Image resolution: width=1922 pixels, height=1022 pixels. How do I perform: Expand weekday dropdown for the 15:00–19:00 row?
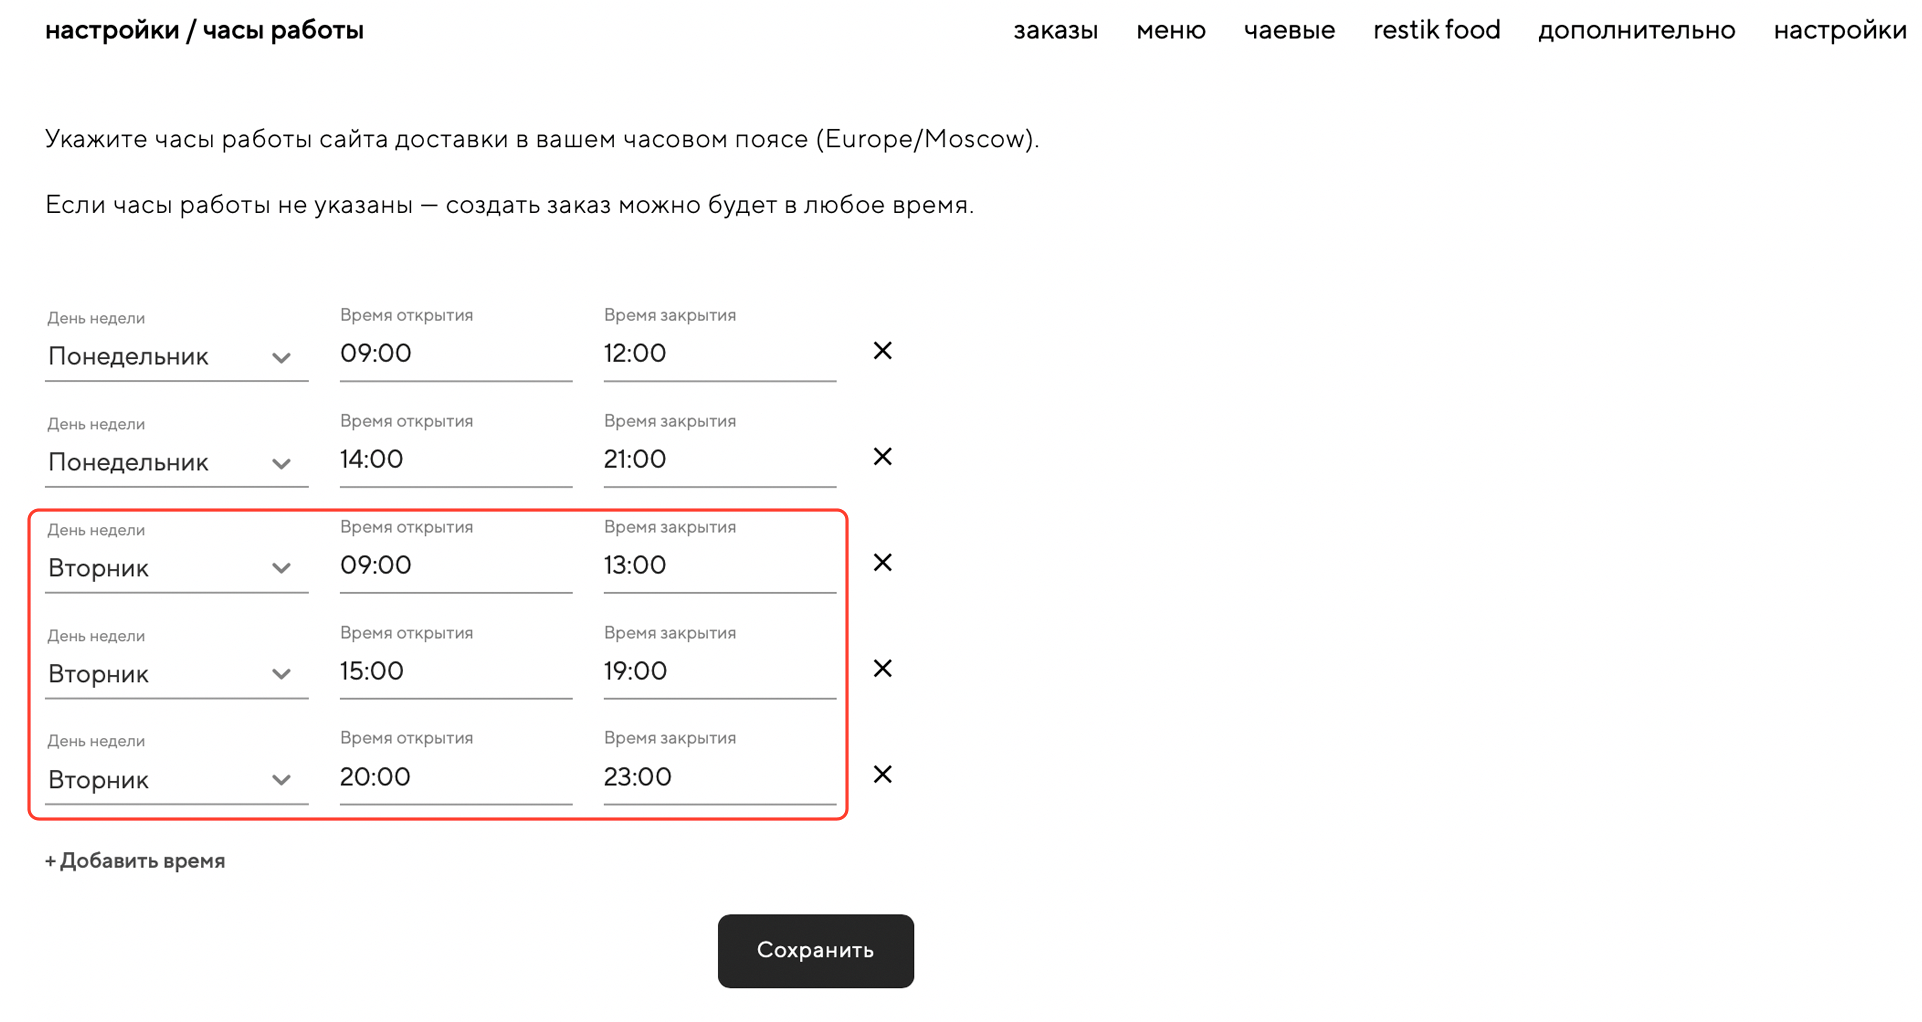(176, 675)
